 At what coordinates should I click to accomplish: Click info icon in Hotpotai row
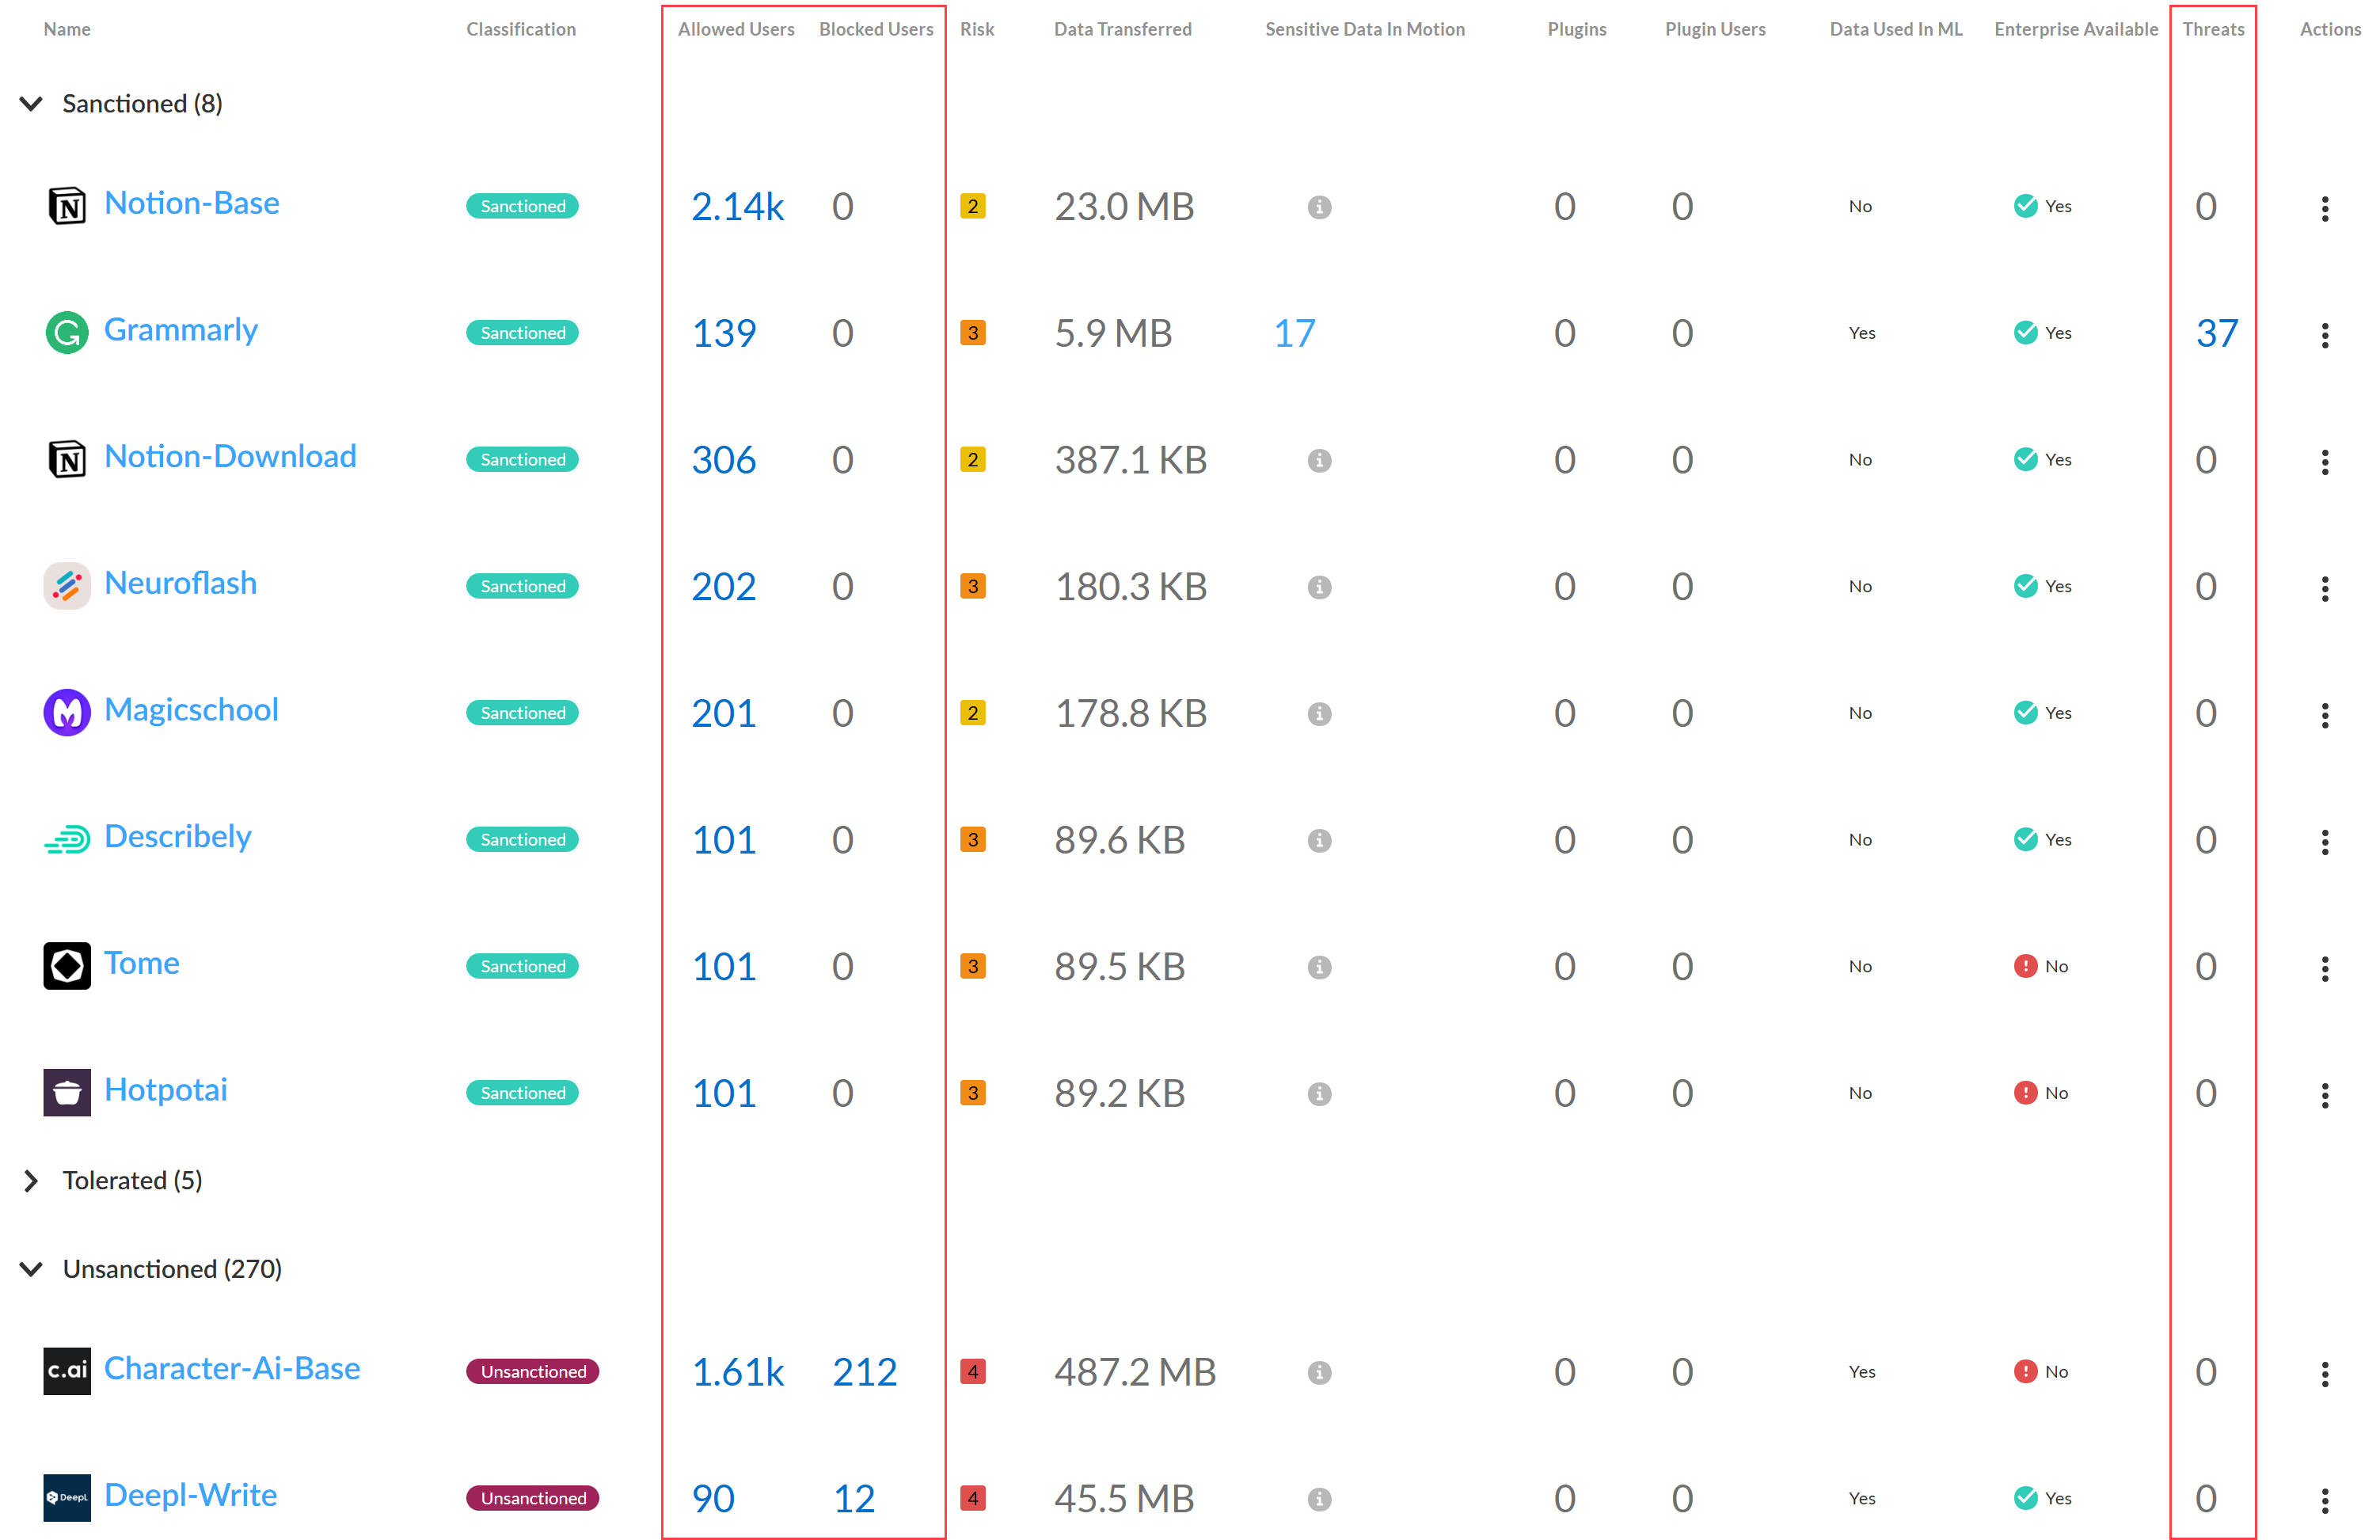[x=1319, y=1094]
